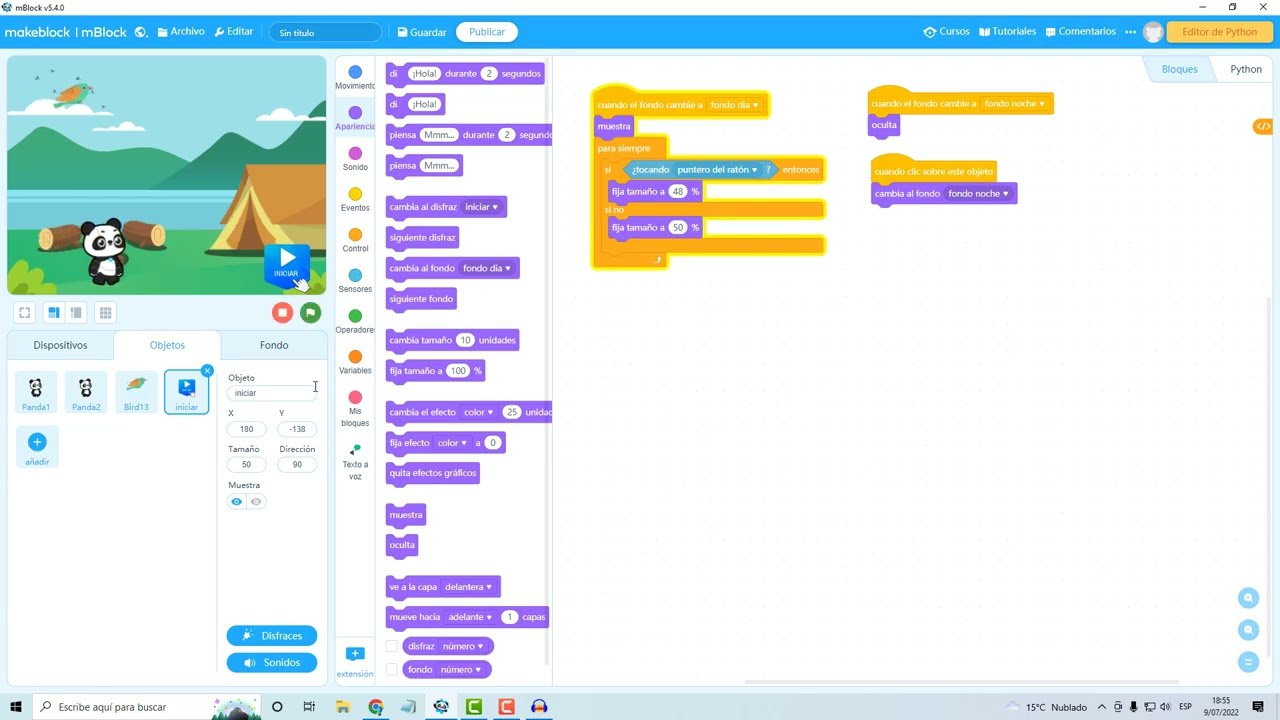Toggle the stage grid view icon
Screen dimensions: 1280x720
[x=105, y=313]
